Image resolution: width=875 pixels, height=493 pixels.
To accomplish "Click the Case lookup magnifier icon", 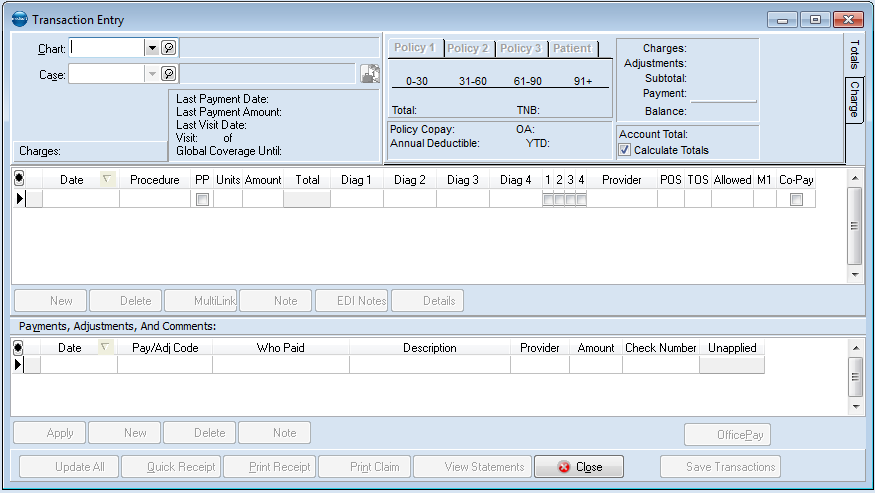I will pos(169,73).
